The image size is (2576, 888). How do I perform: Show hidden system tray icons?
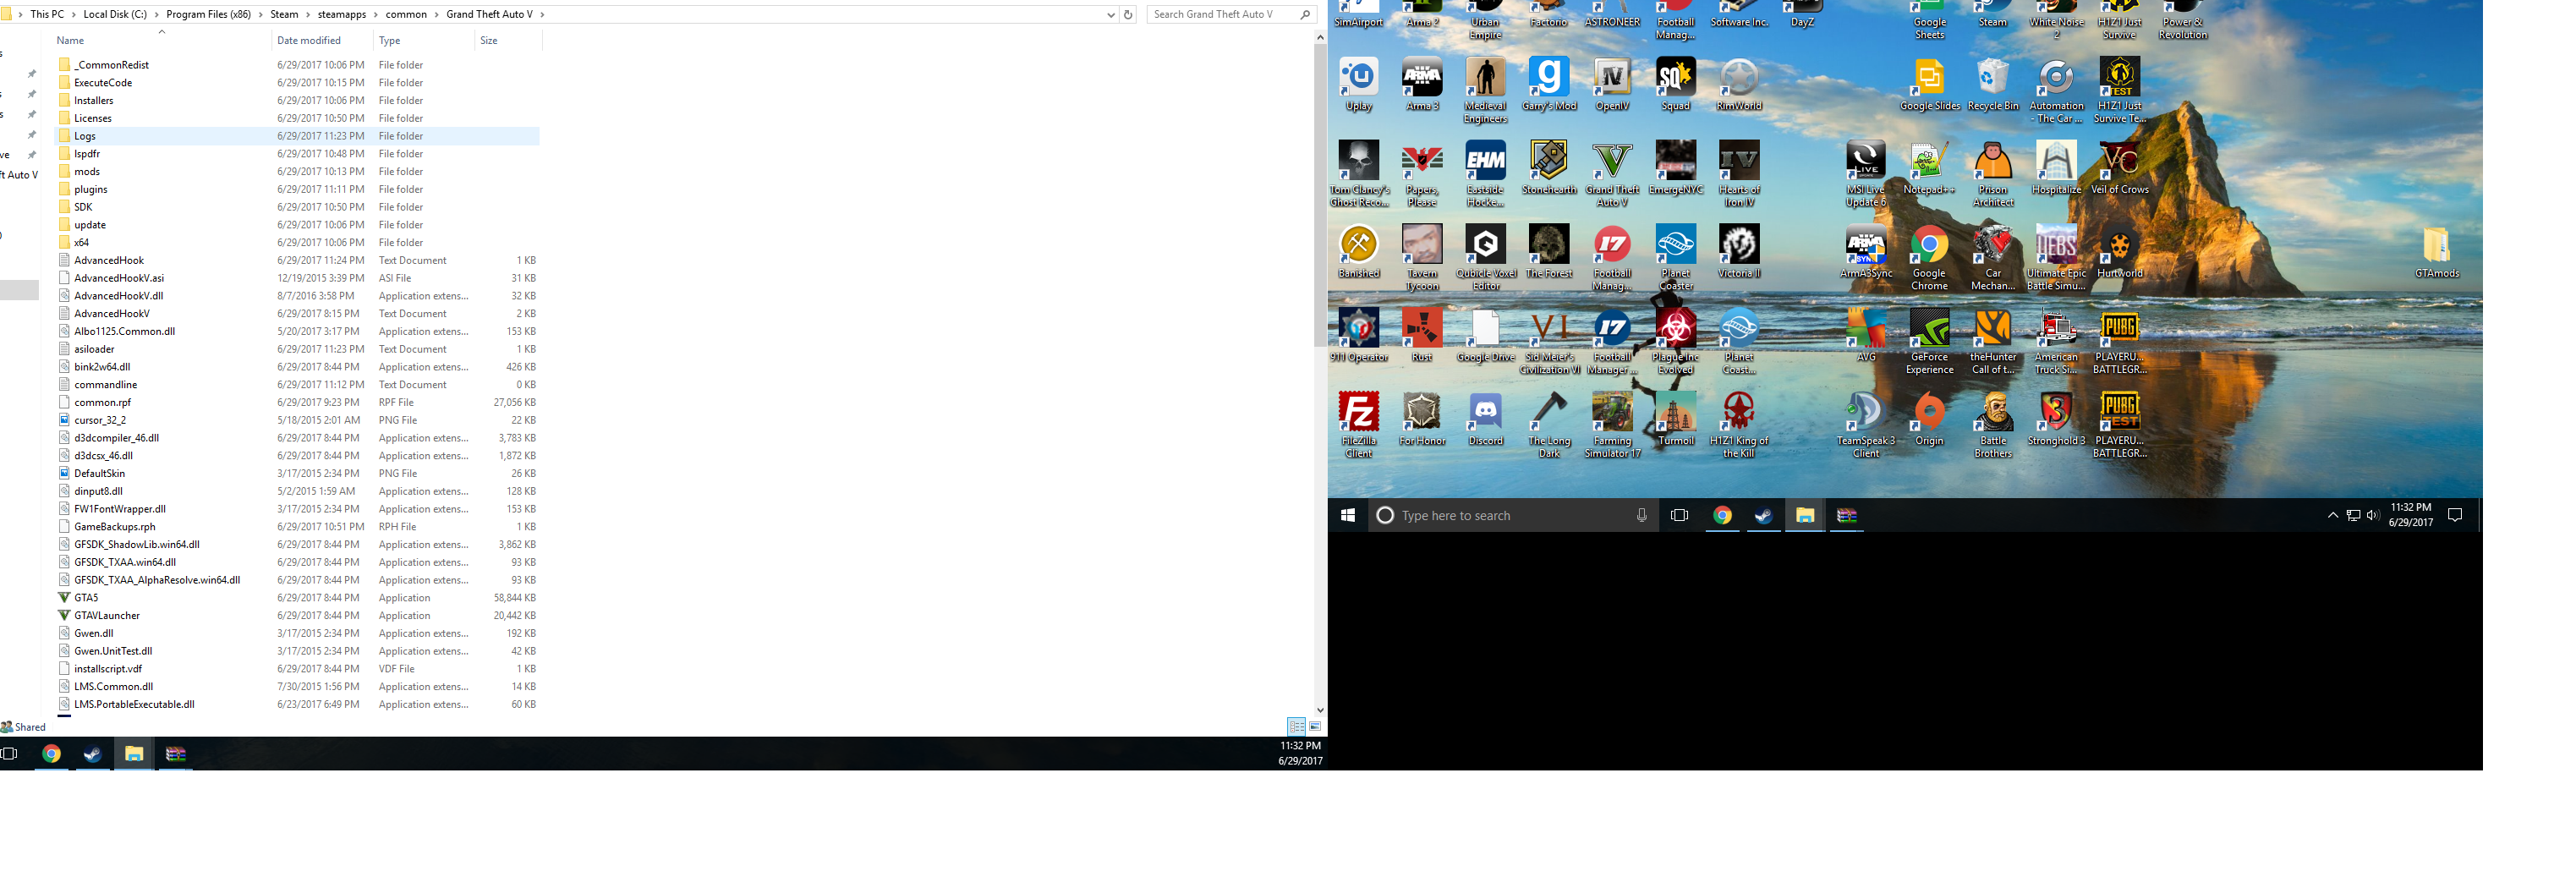pyautogui.click(x=2332, y=515)
